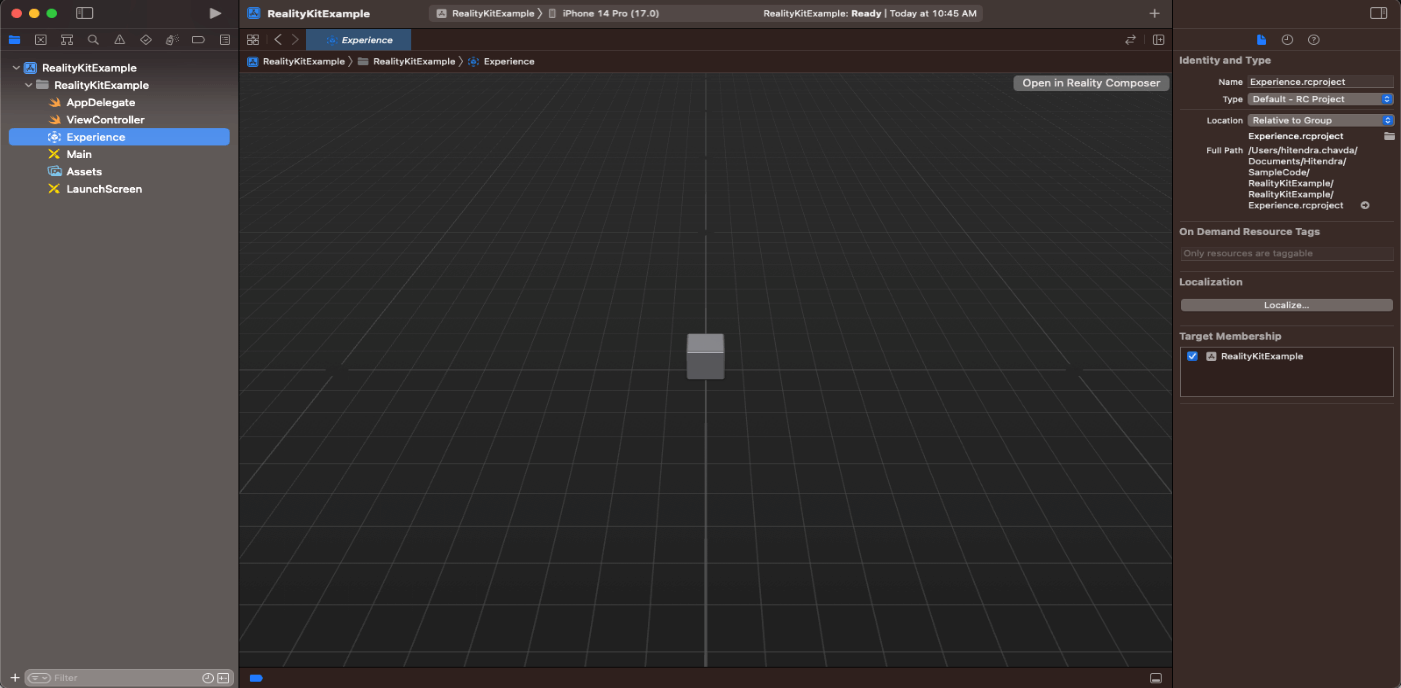Click RealityKitExample project in the jump bar
The image size is (1401, 688).
click(x=296, y=61)
